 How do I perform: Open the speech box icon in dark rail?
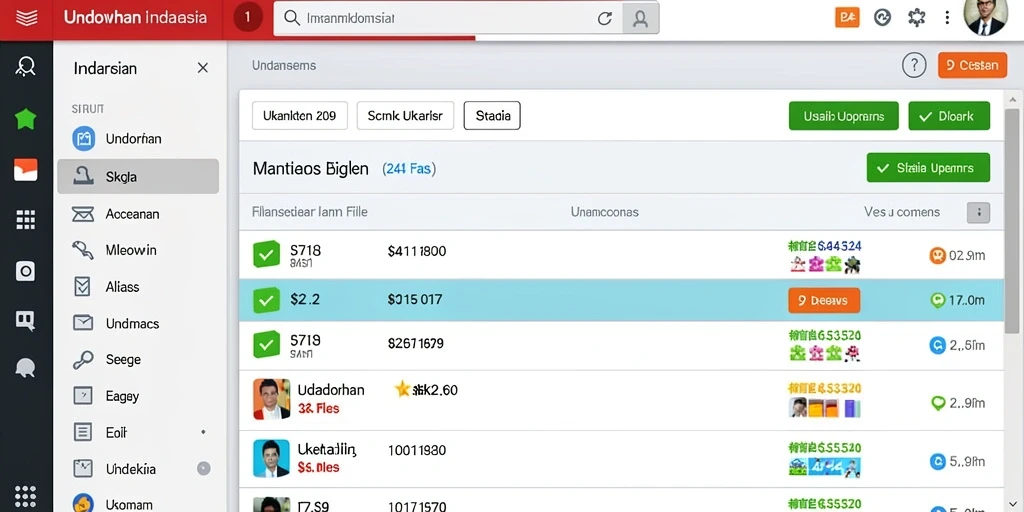pyautogui.click(x=25, y=321)
